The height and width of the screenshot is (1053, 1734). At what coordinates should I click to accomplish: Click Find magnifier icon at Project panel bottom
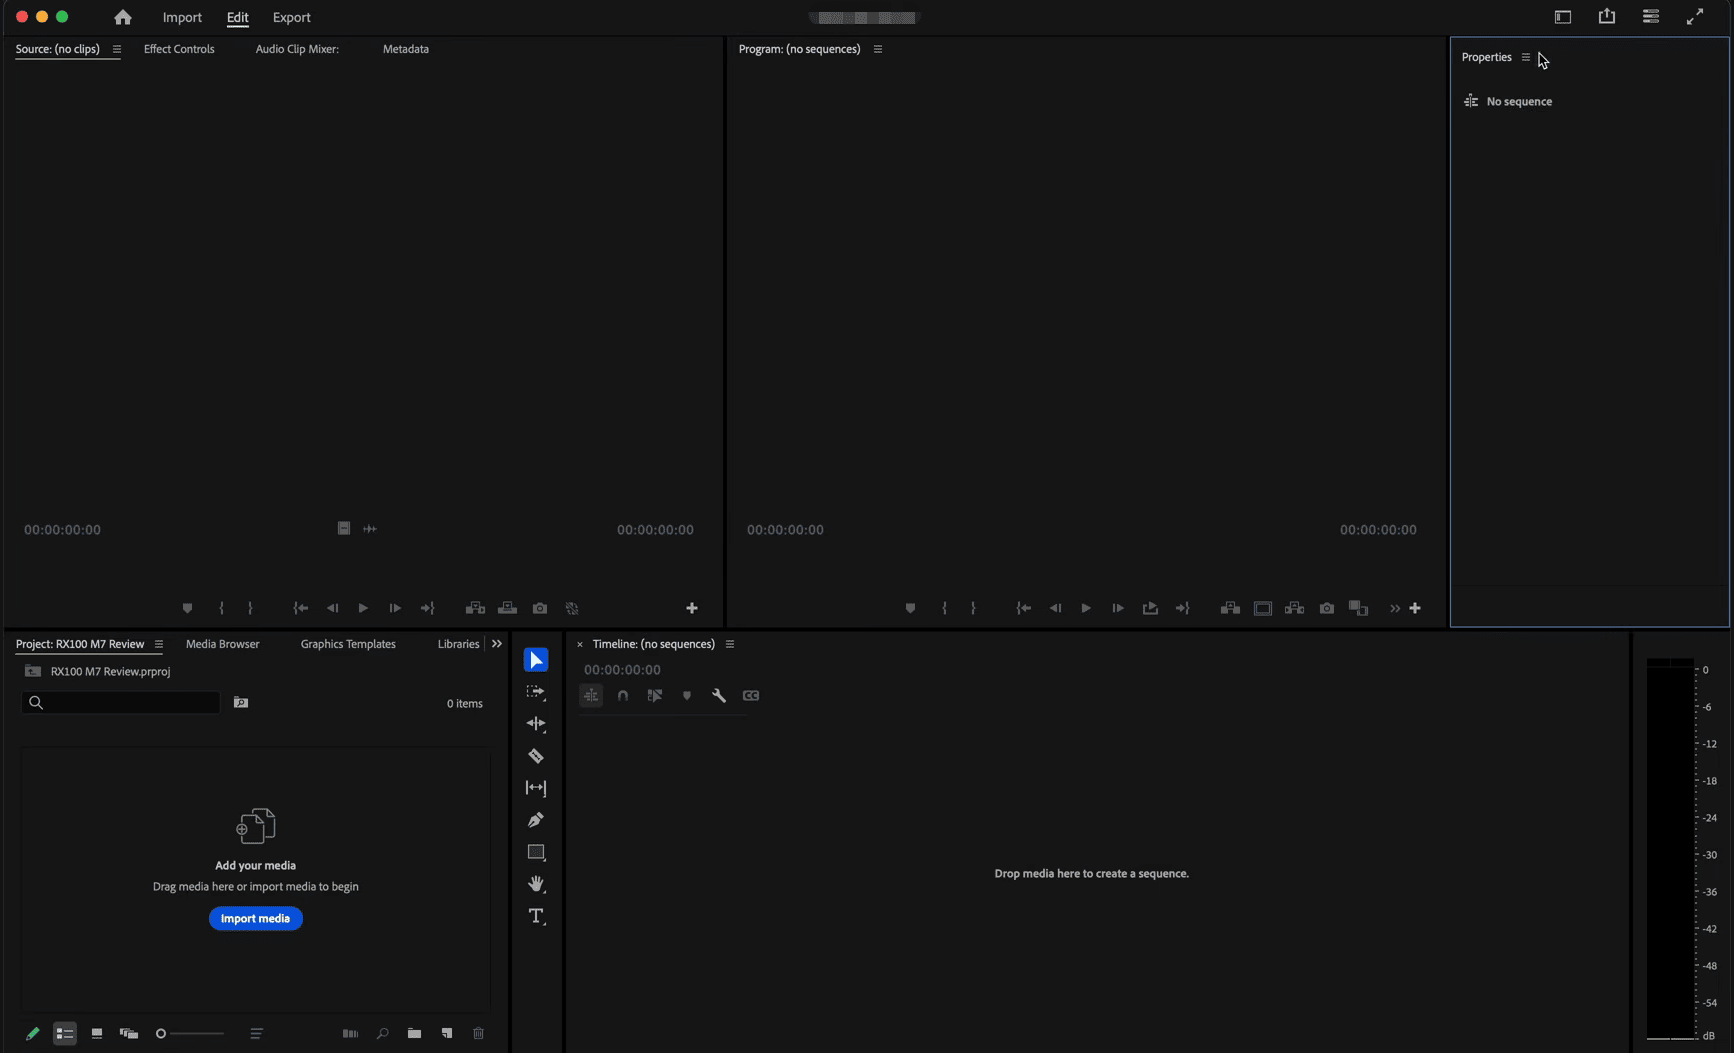point(382,1033)
